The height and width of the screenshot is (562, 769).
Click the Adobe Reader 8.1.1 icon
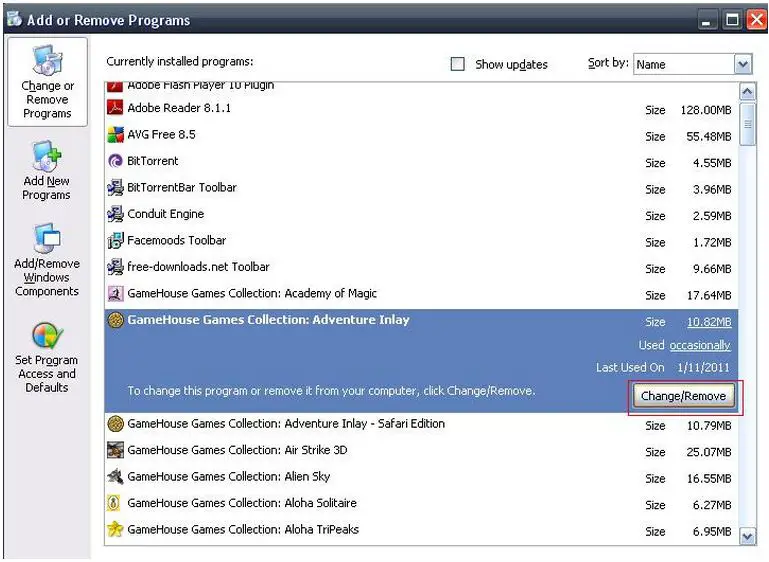115,107
